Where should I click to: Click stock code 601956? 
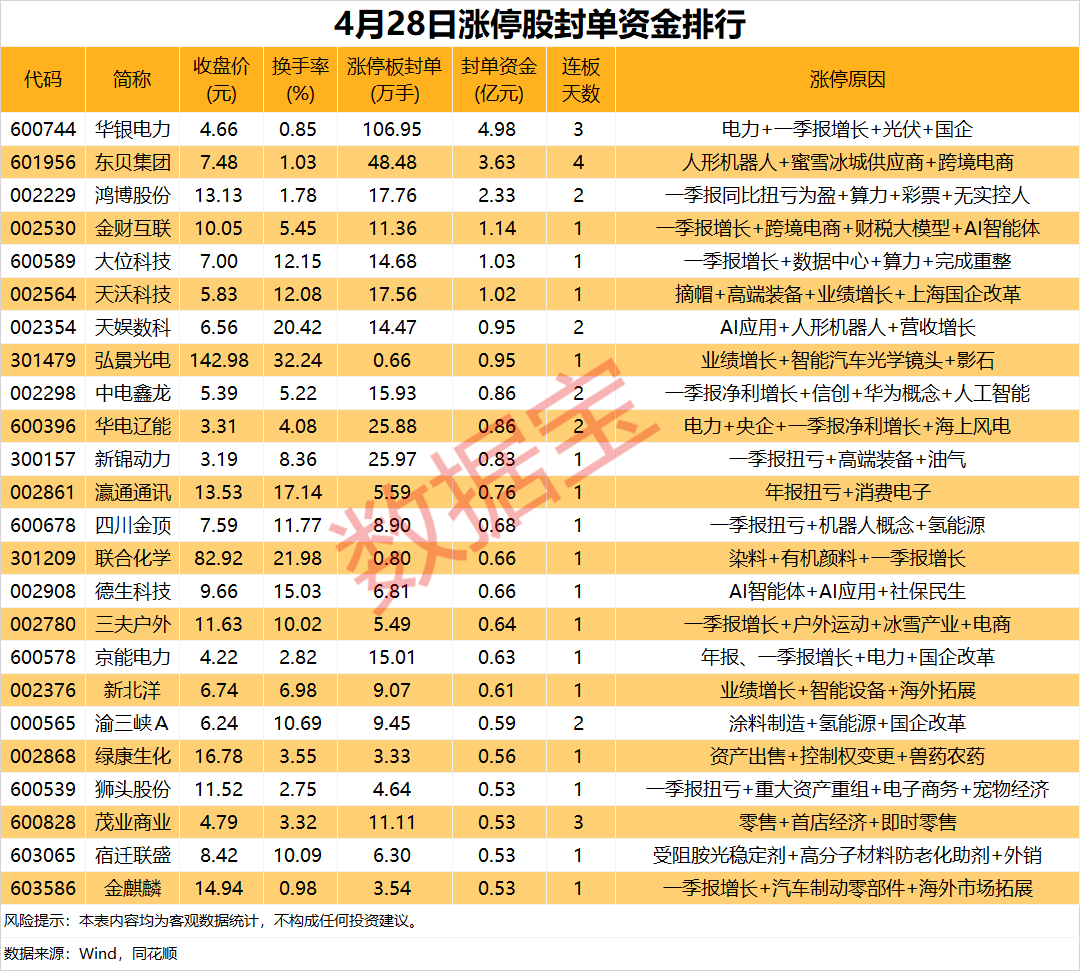click(43, 162)
